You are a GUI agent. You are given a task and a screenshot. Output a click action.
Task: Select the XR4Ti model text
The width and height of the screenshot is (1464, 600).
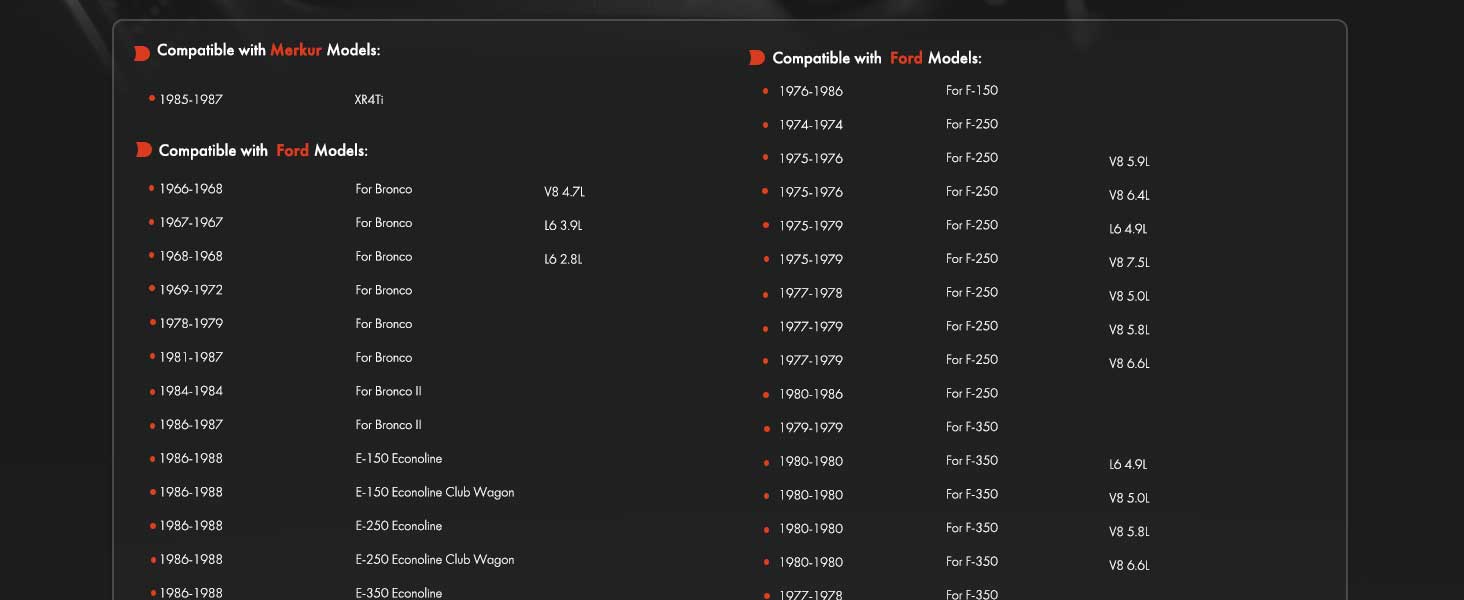[369, 100]
